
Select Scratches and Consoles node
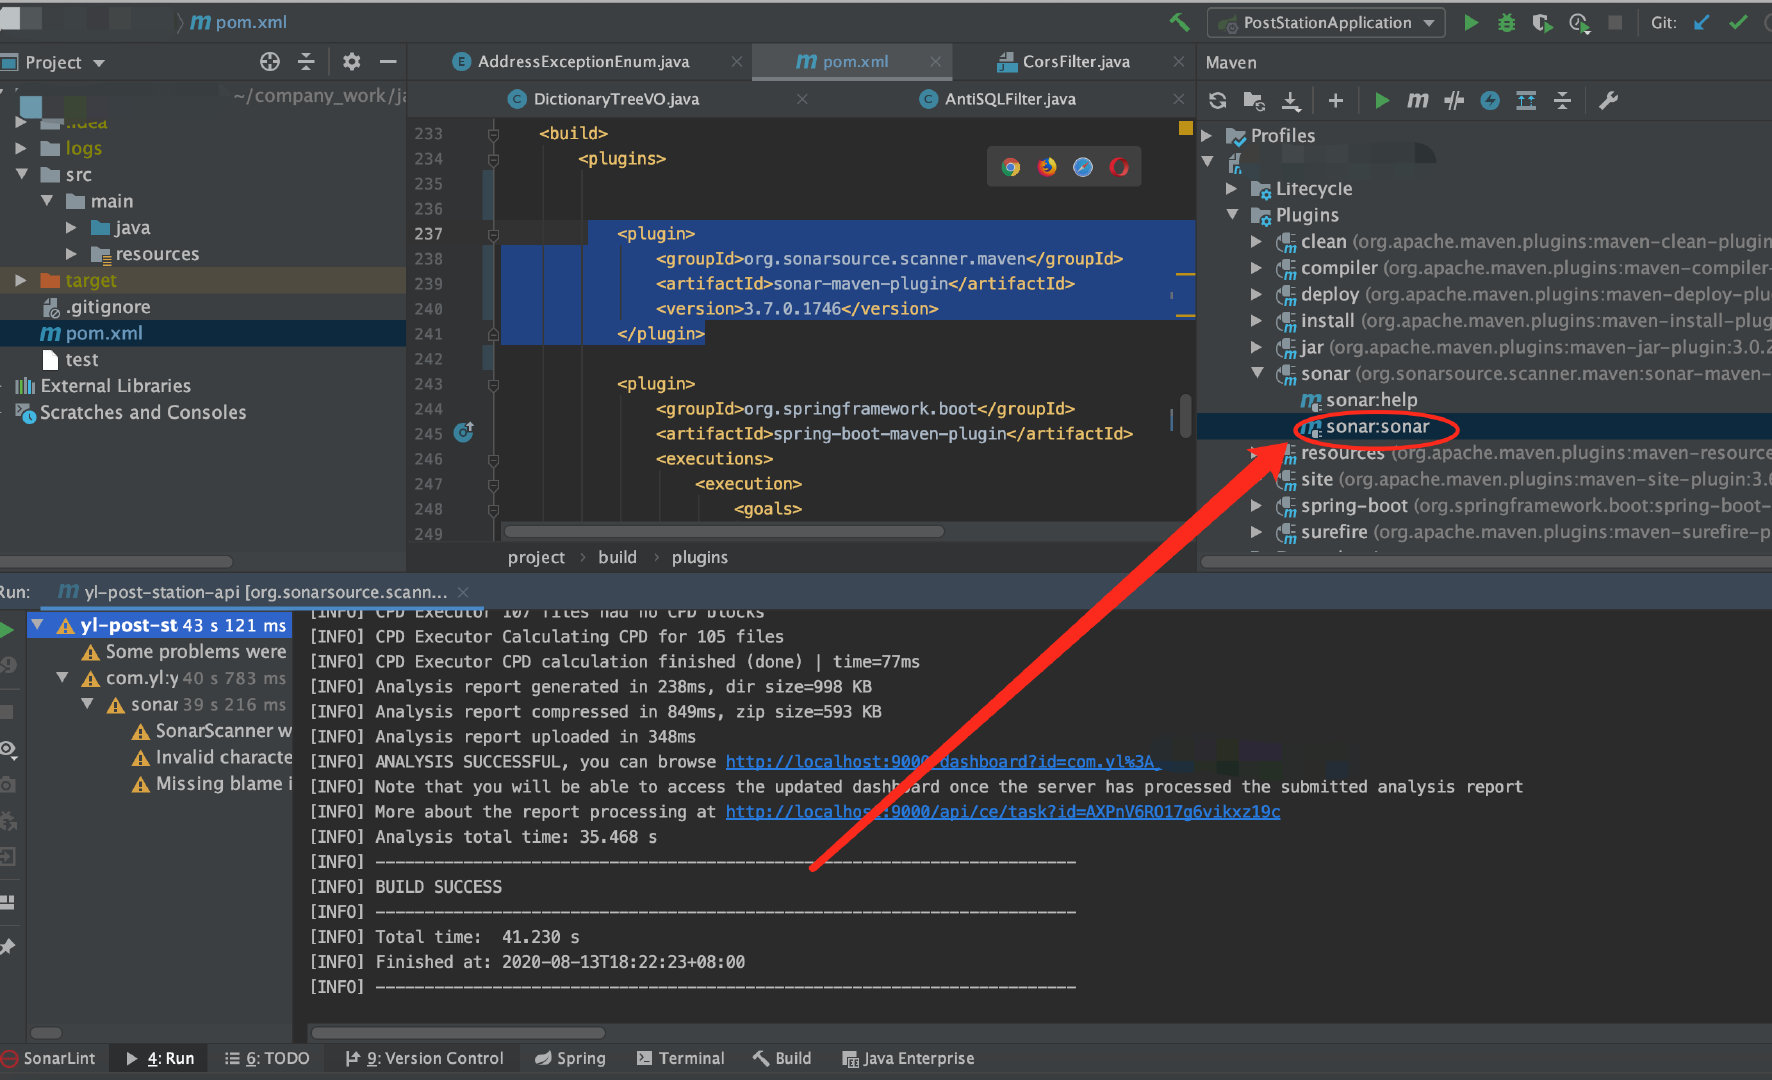[142, 412]
